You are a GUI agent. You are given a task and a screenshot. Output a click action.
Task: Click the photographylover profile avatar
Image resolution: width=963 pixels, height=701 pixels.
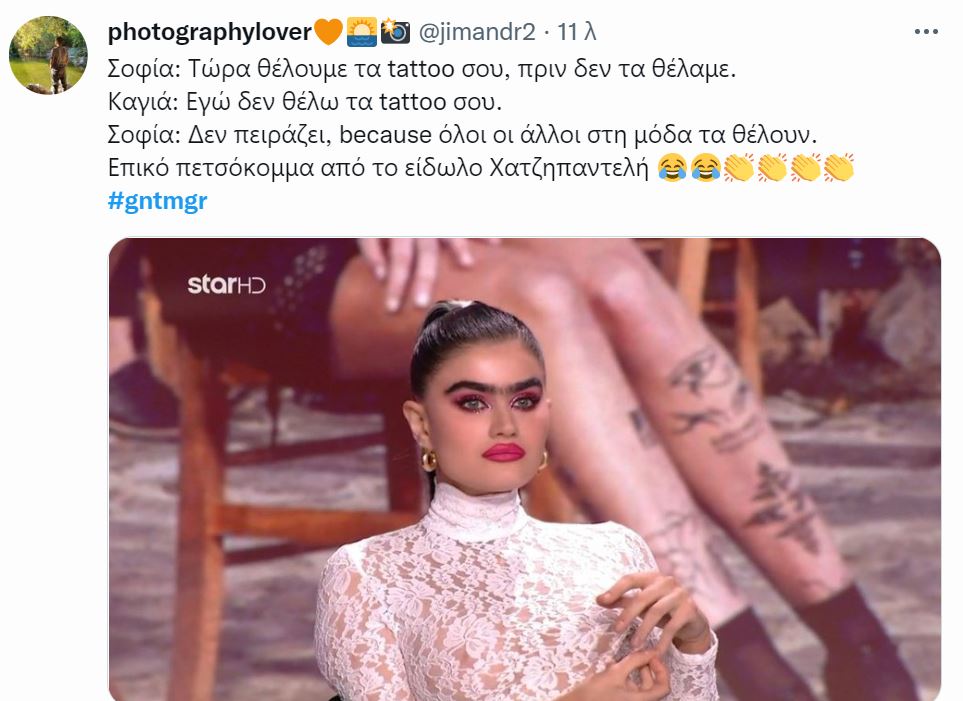(49, 55)
